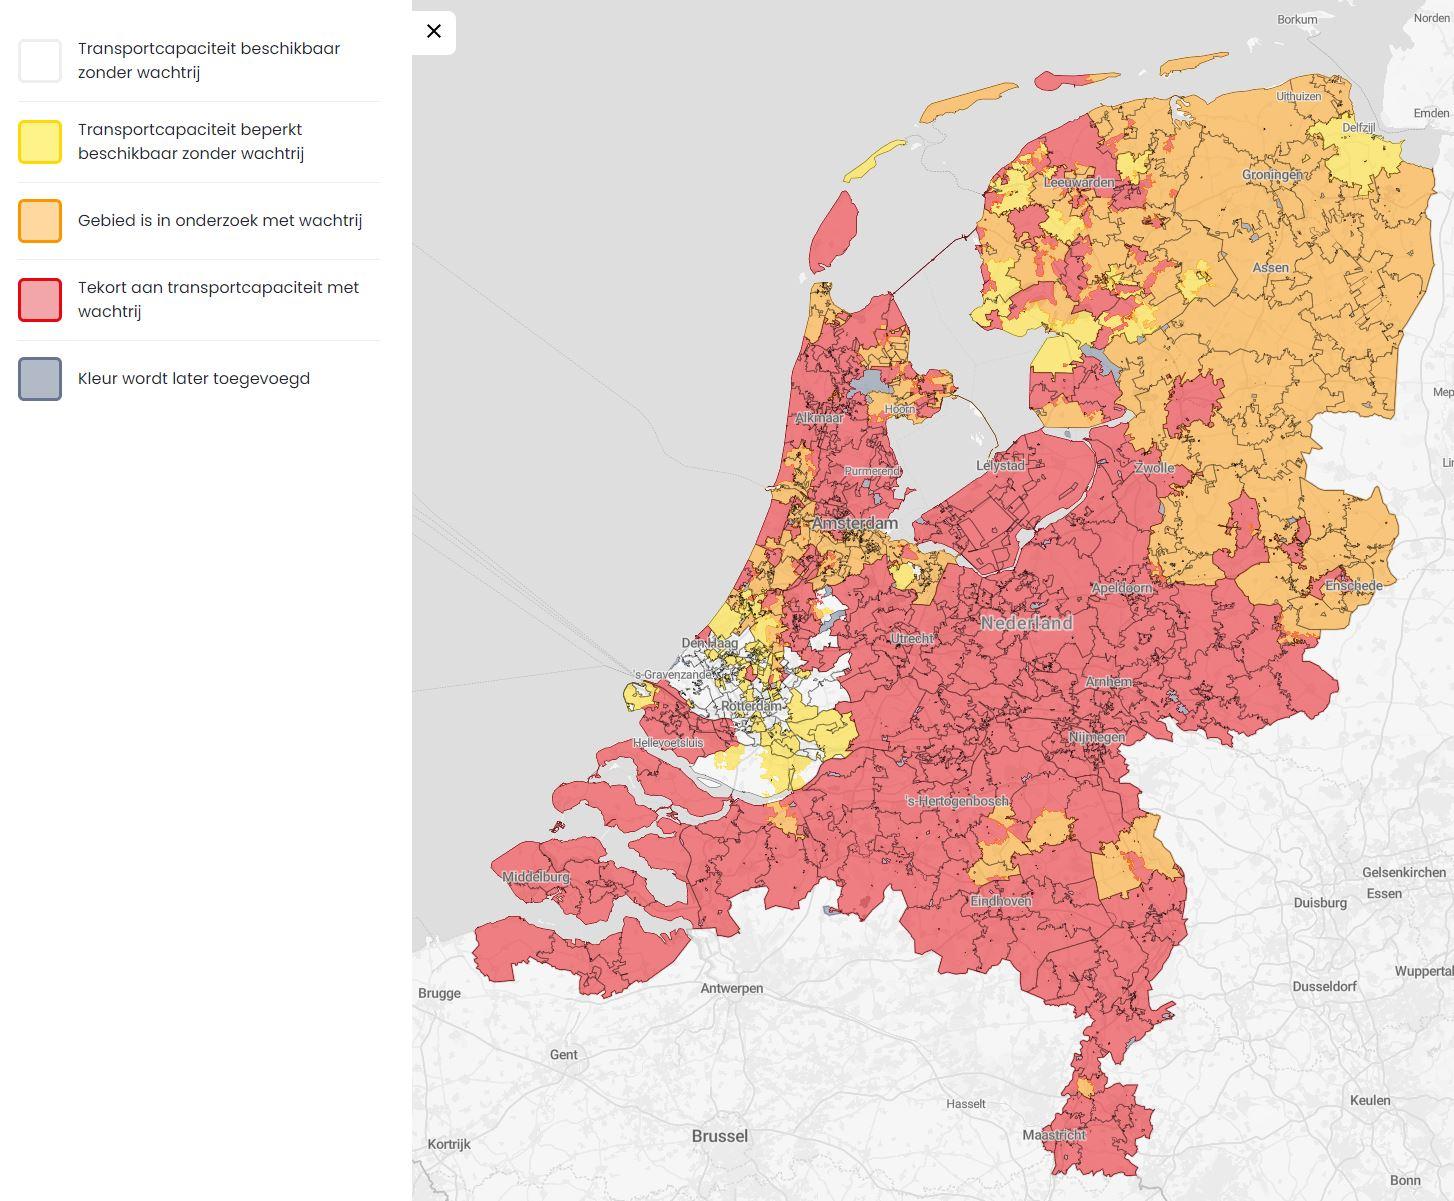The width and height of the screenshot is (1454, 1201).
Task: Click the grey swatch labeled 'Kleur wordt later toegevoegd'
Action: 39,379
